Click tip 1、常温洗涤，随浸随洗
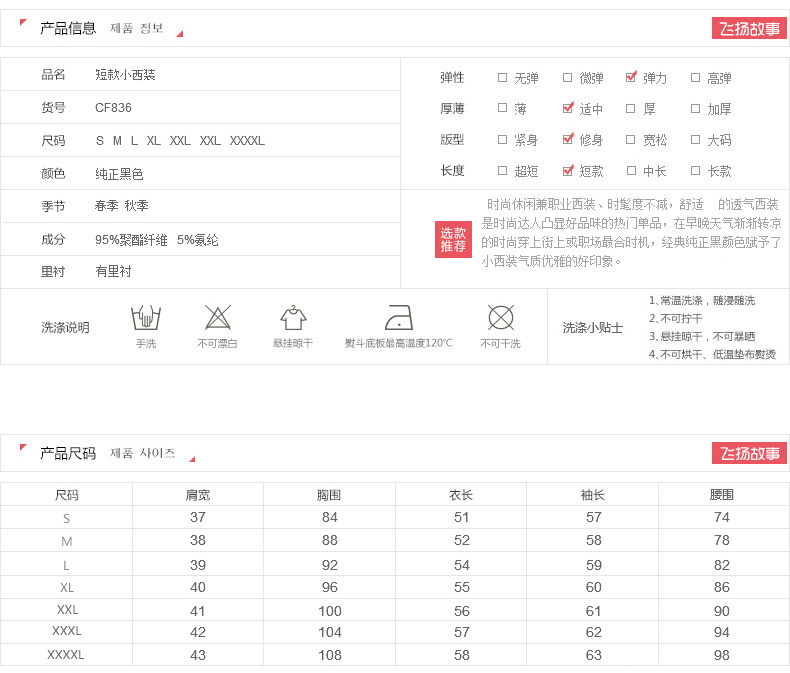The width and height of the screenshot is (790, 673). (702, 301)
